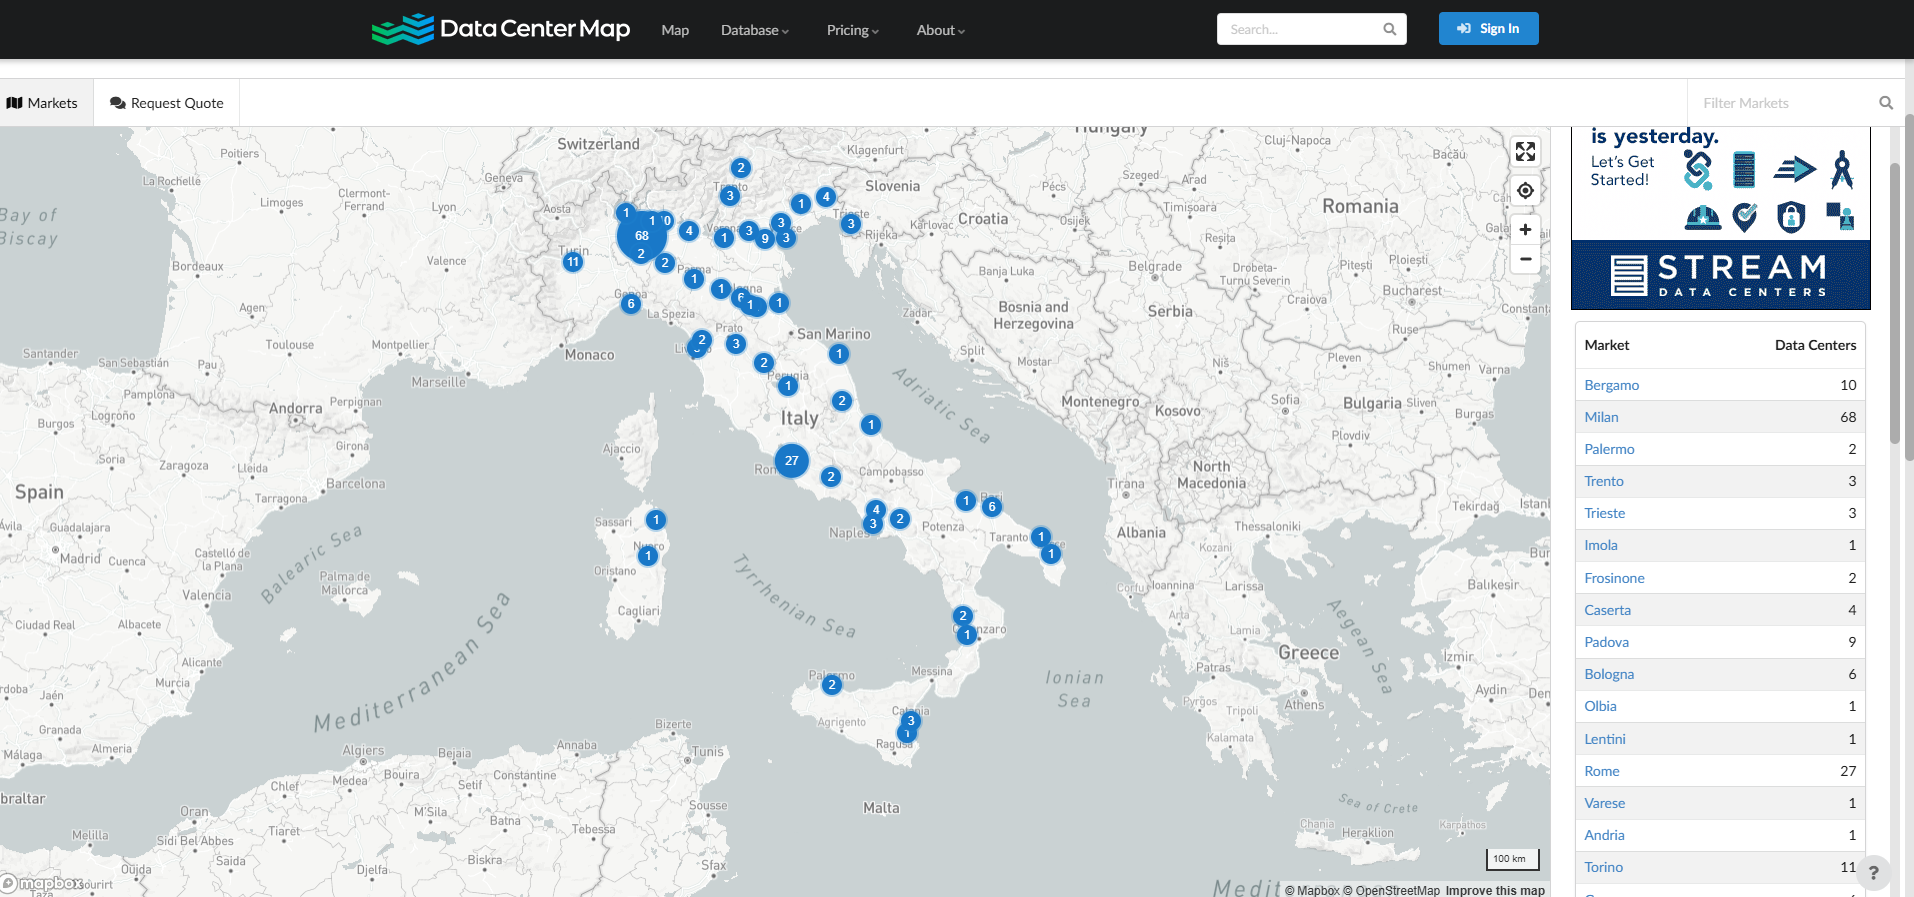Click the Data Center Map logo
This screenshot has height=897, width=1914.
[x=501, y=29]
